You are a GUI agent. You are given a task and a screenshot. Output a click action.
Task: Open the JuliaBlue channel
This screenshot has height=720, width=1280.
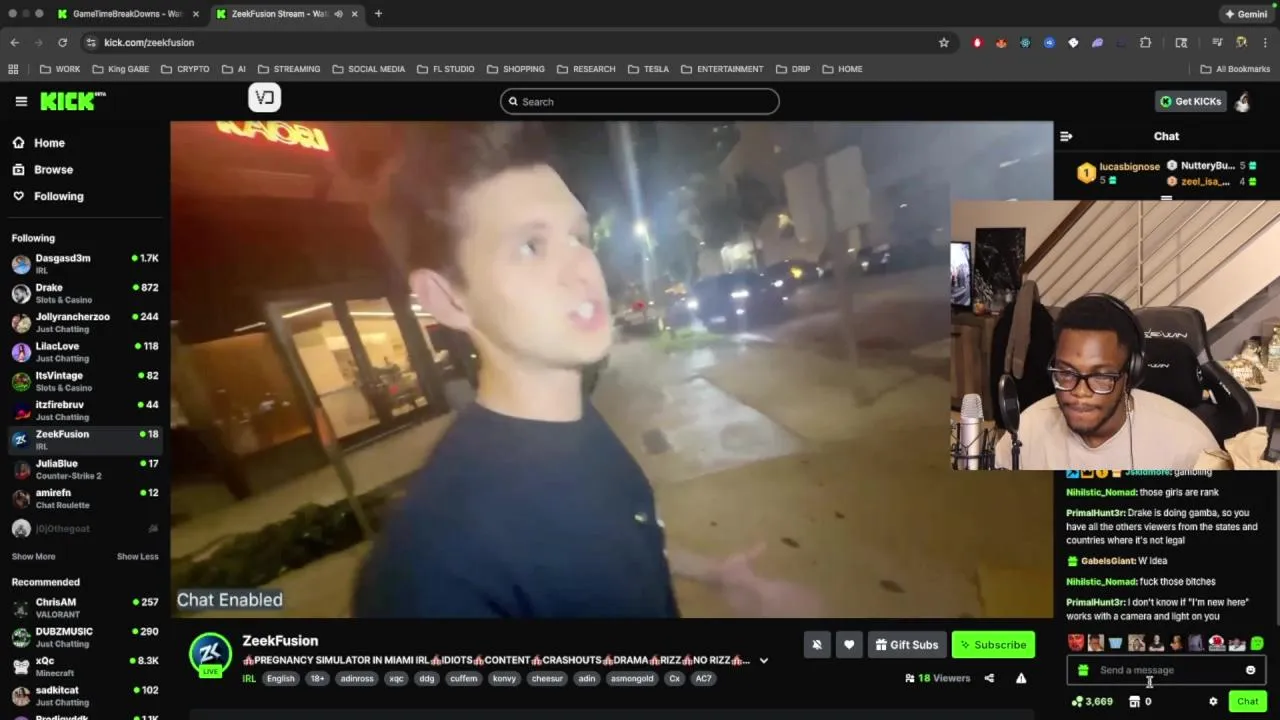pos(85,469)
